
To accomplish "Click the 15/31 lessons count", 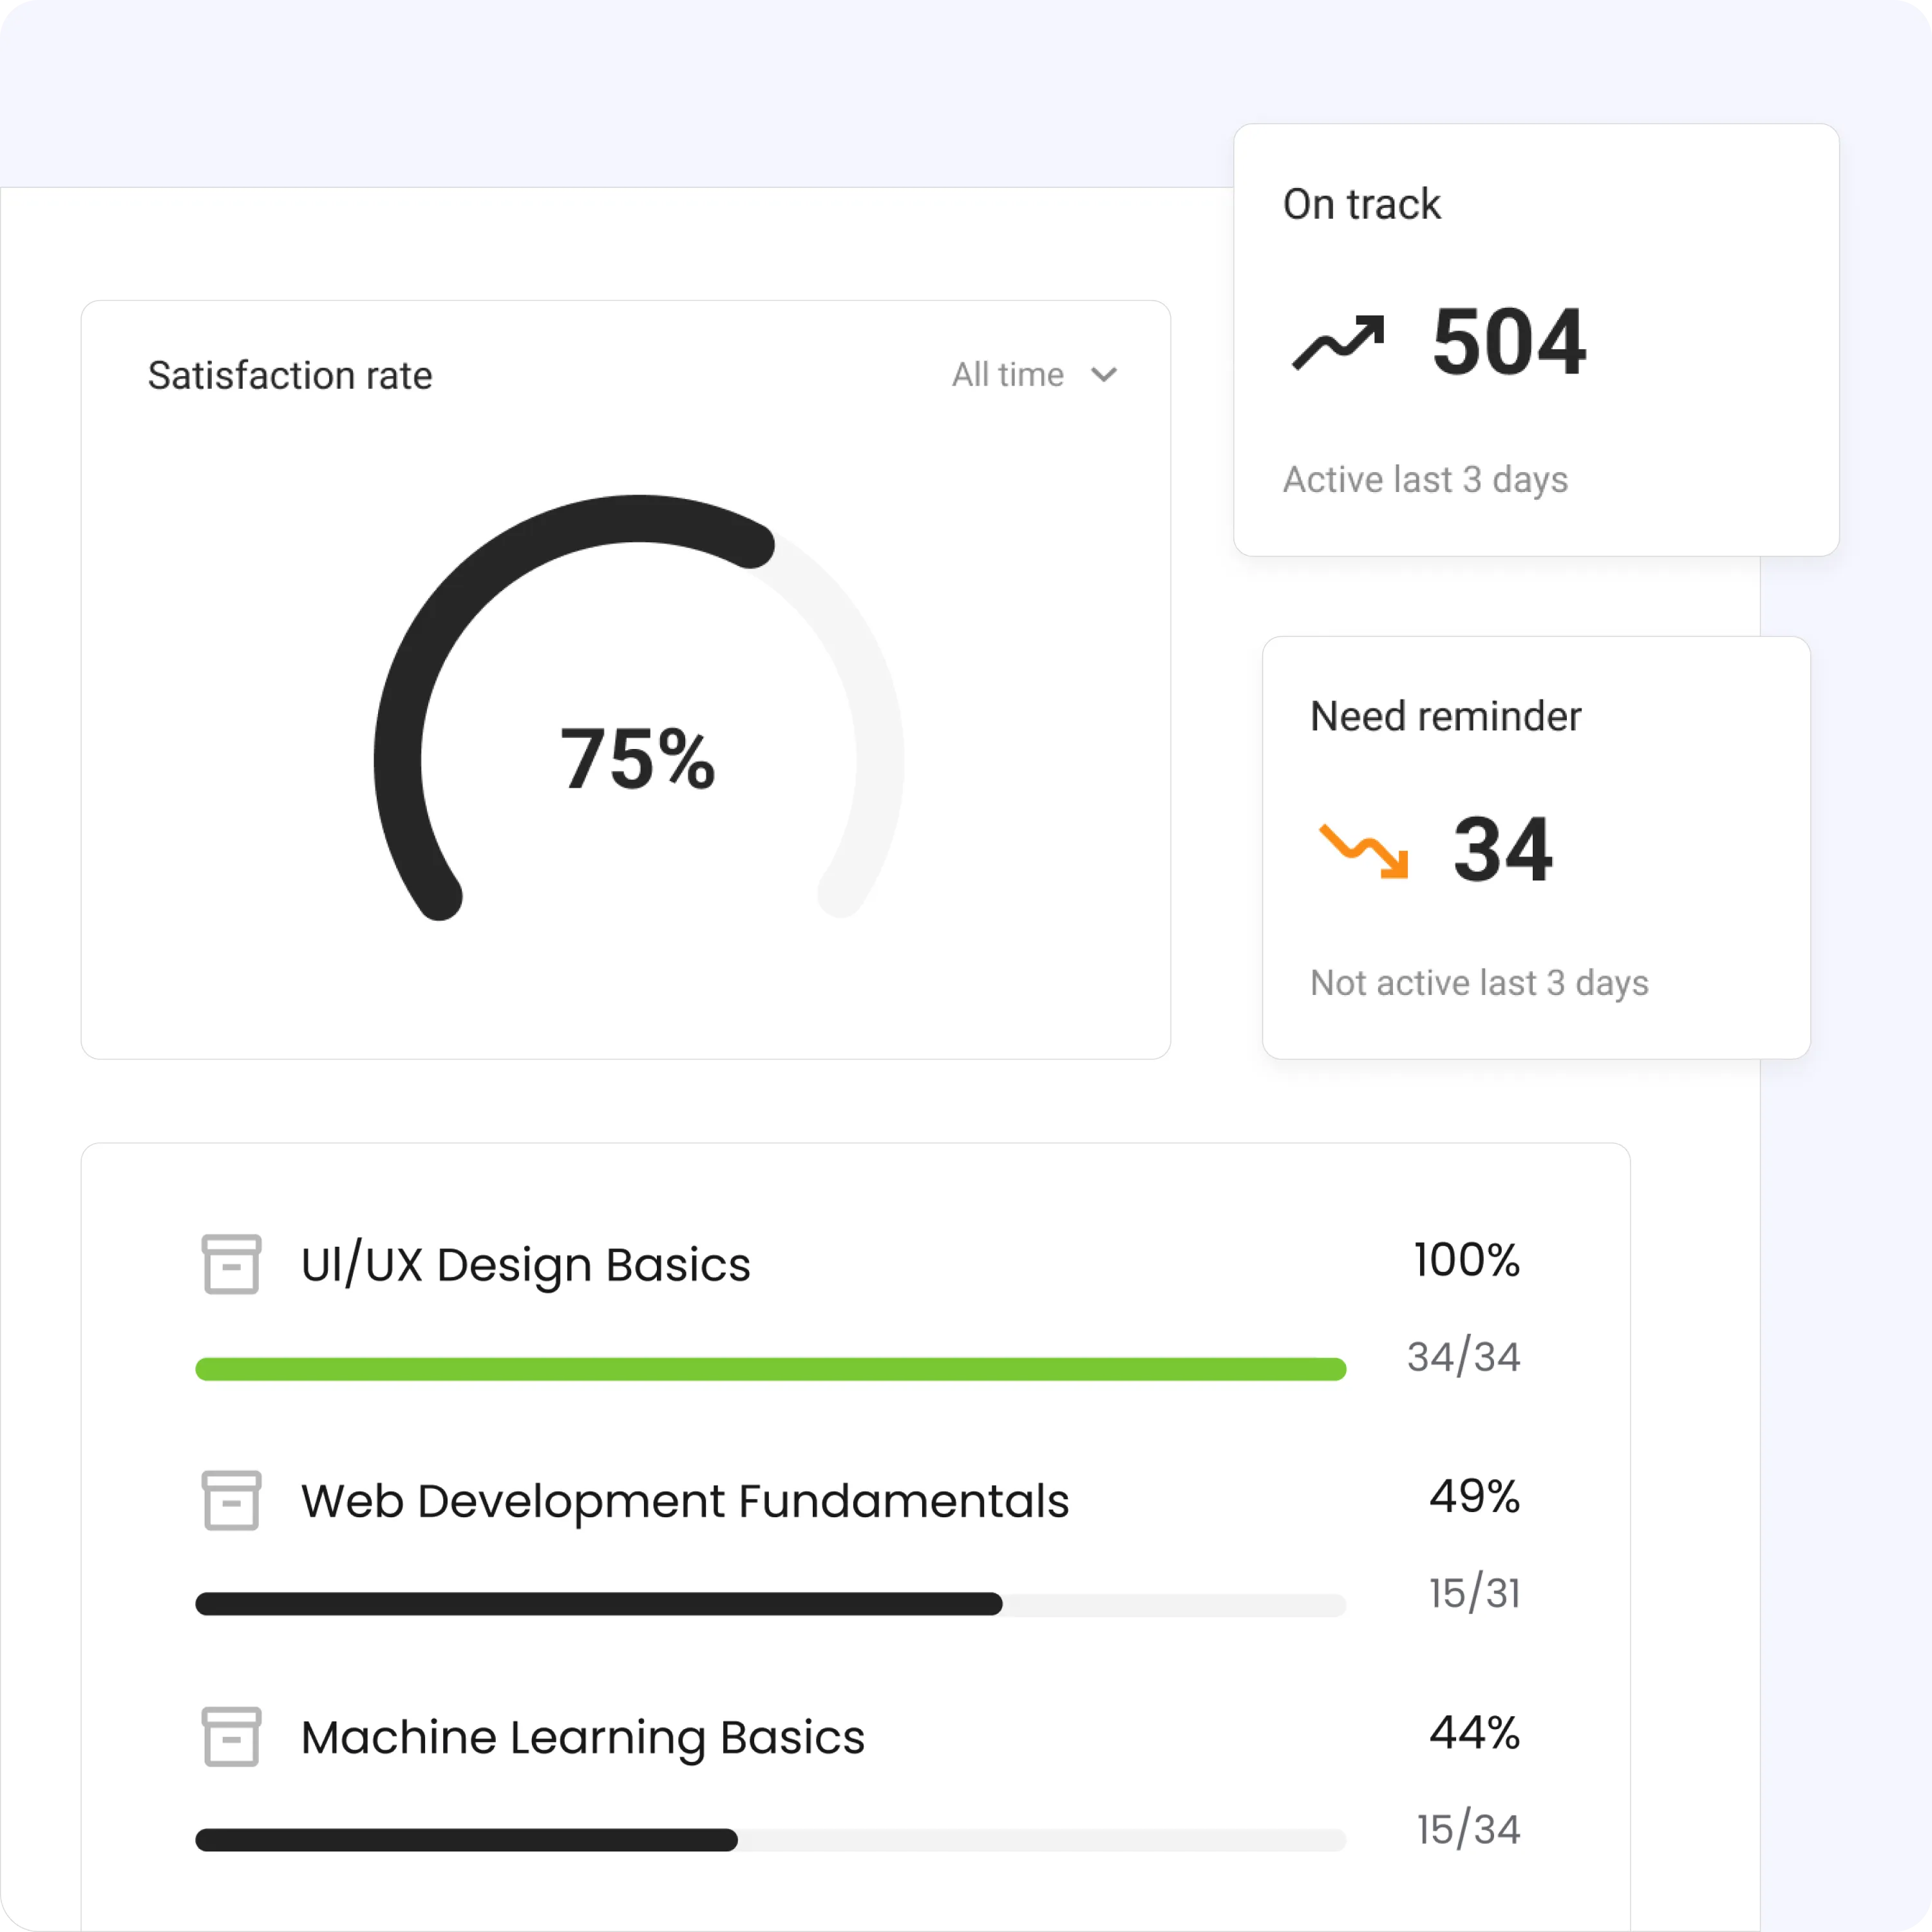I will [x=1474, y=1594].
